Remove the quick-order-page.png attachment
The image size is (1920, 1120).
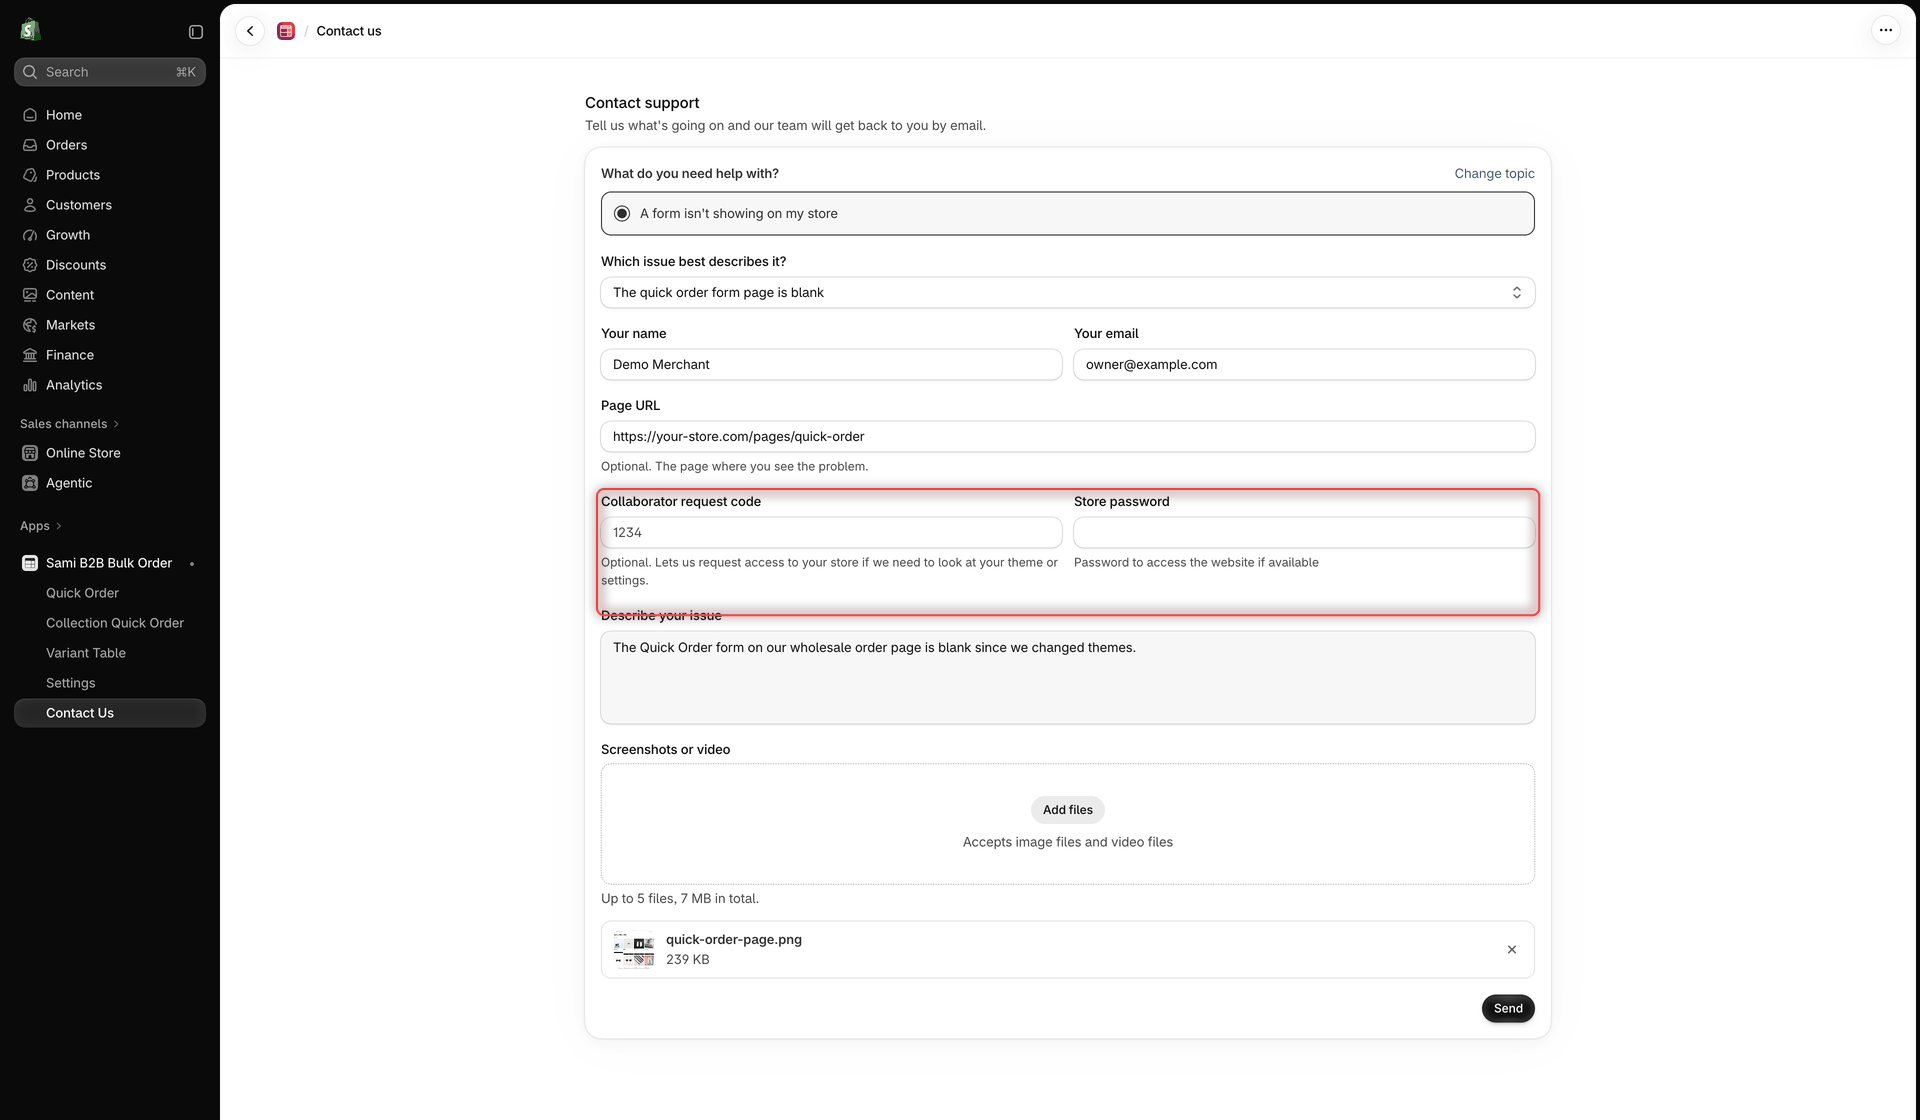pyautogui.click(x=1511, y=949)
